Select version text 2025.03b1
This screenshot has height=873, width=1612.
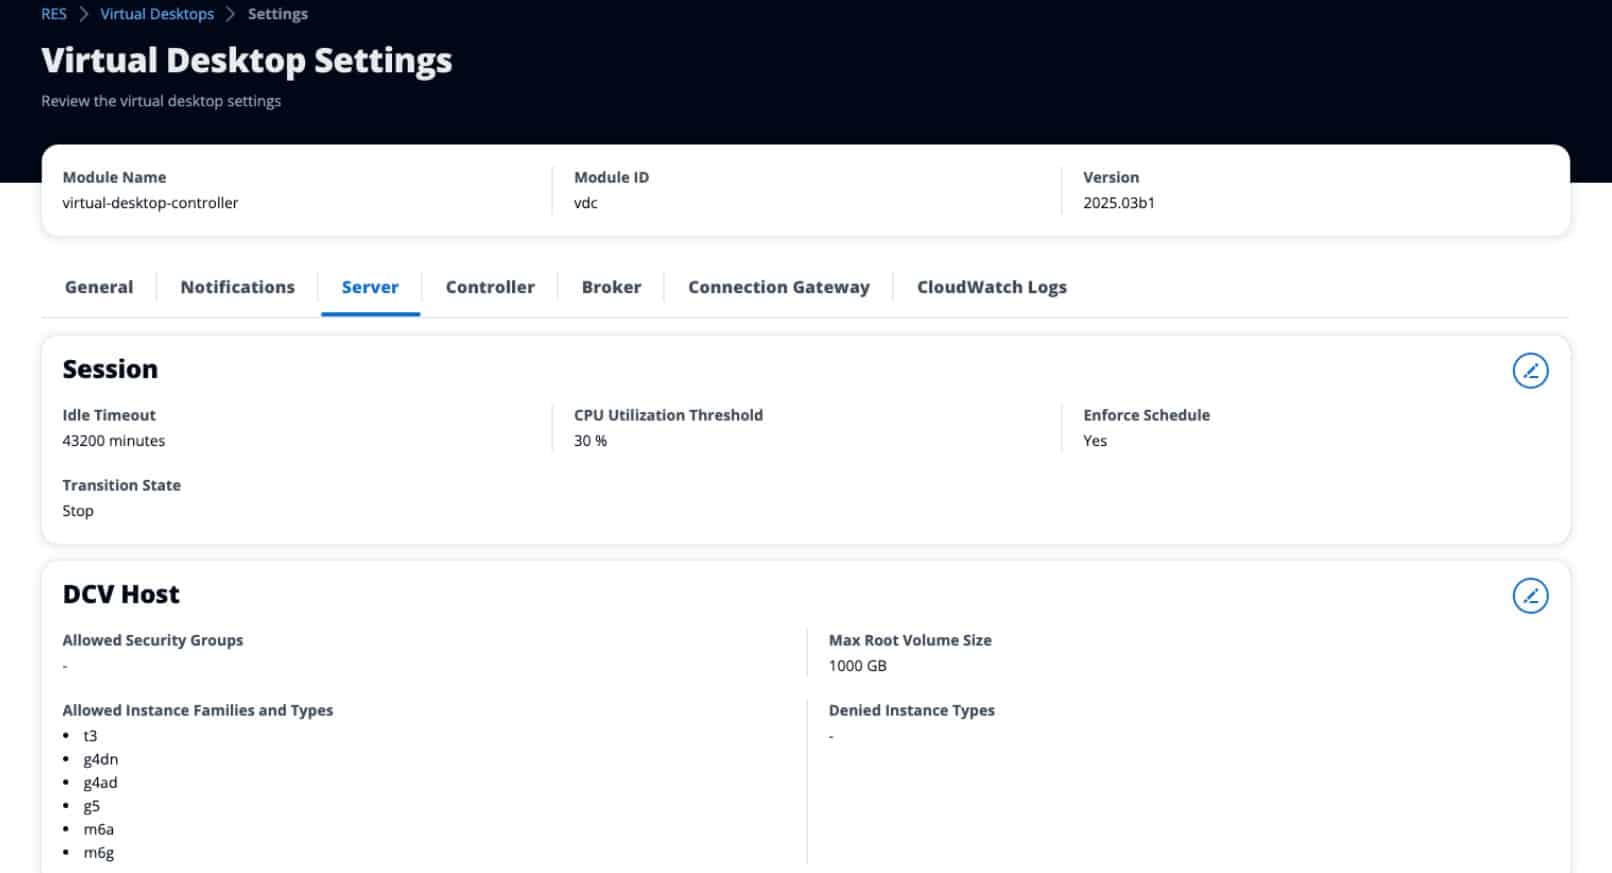[x=1119, y=203]
